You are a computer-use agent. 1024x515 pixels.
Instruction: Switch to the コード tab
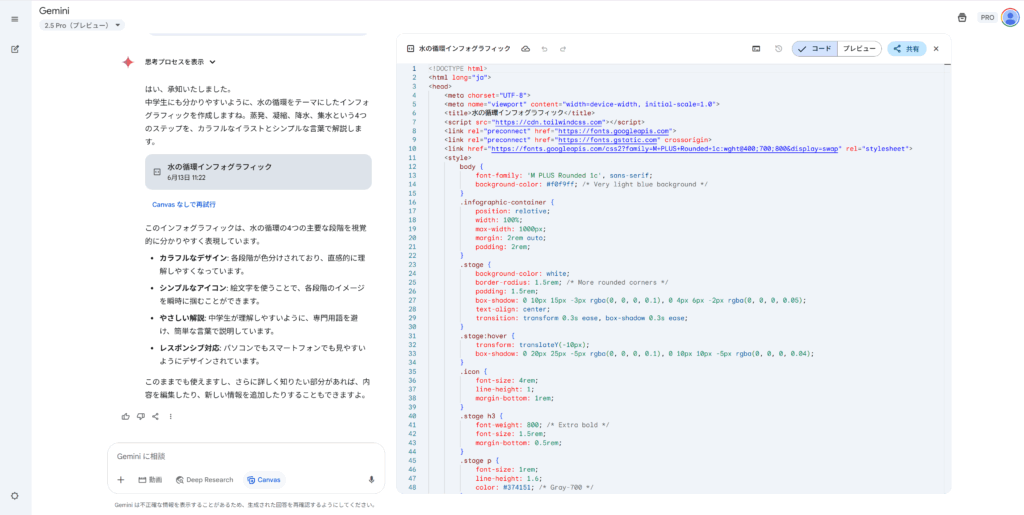point(815,49)
